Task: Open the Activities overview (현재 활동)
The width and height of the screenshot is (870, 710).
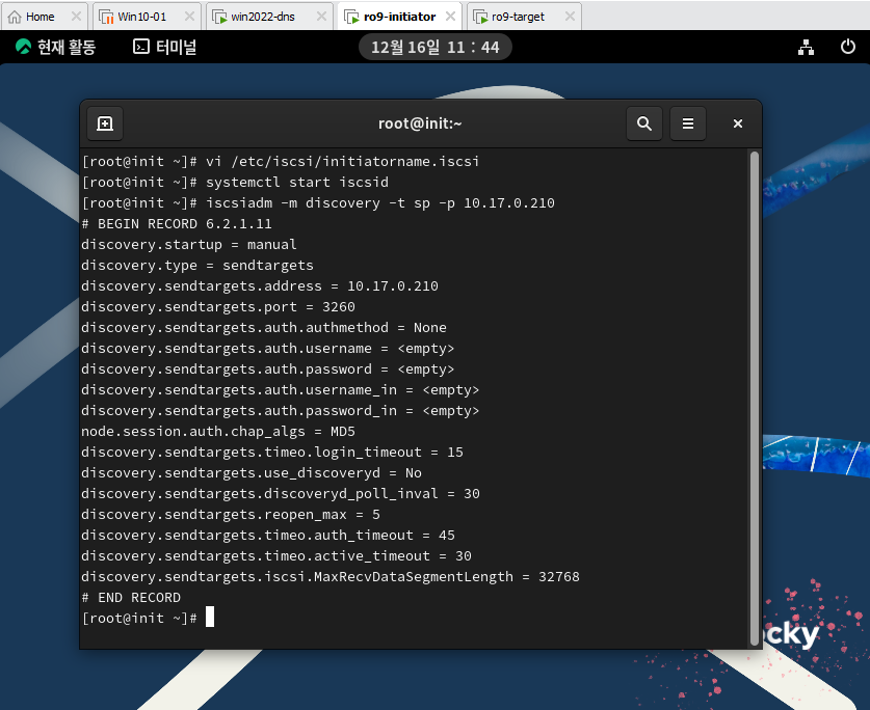Action: click(x=55, y=47)
